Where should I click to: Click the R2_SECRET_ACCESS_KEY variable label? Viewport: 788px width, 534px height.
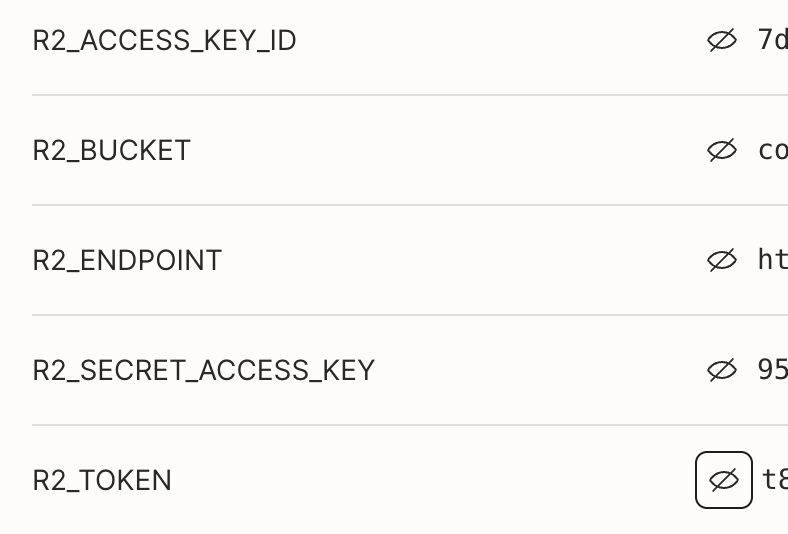(x=204, y=370)
